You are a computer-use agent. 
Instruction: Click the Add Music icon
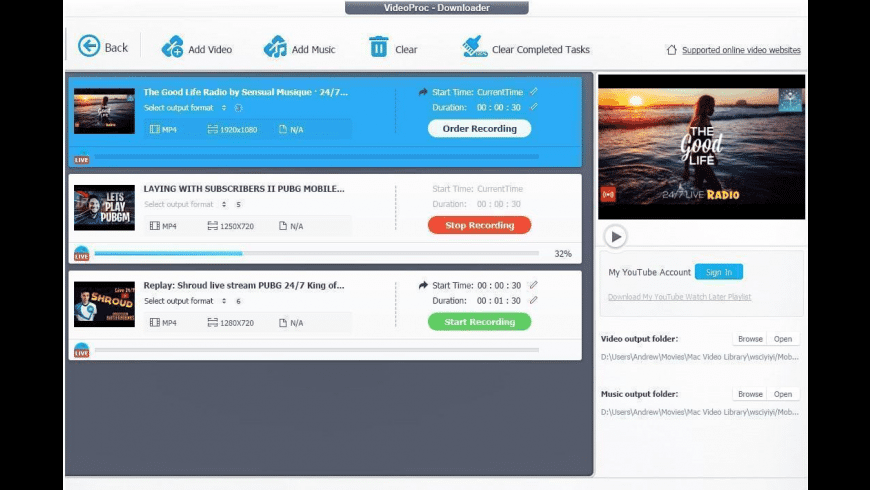(x=275, y=47)
